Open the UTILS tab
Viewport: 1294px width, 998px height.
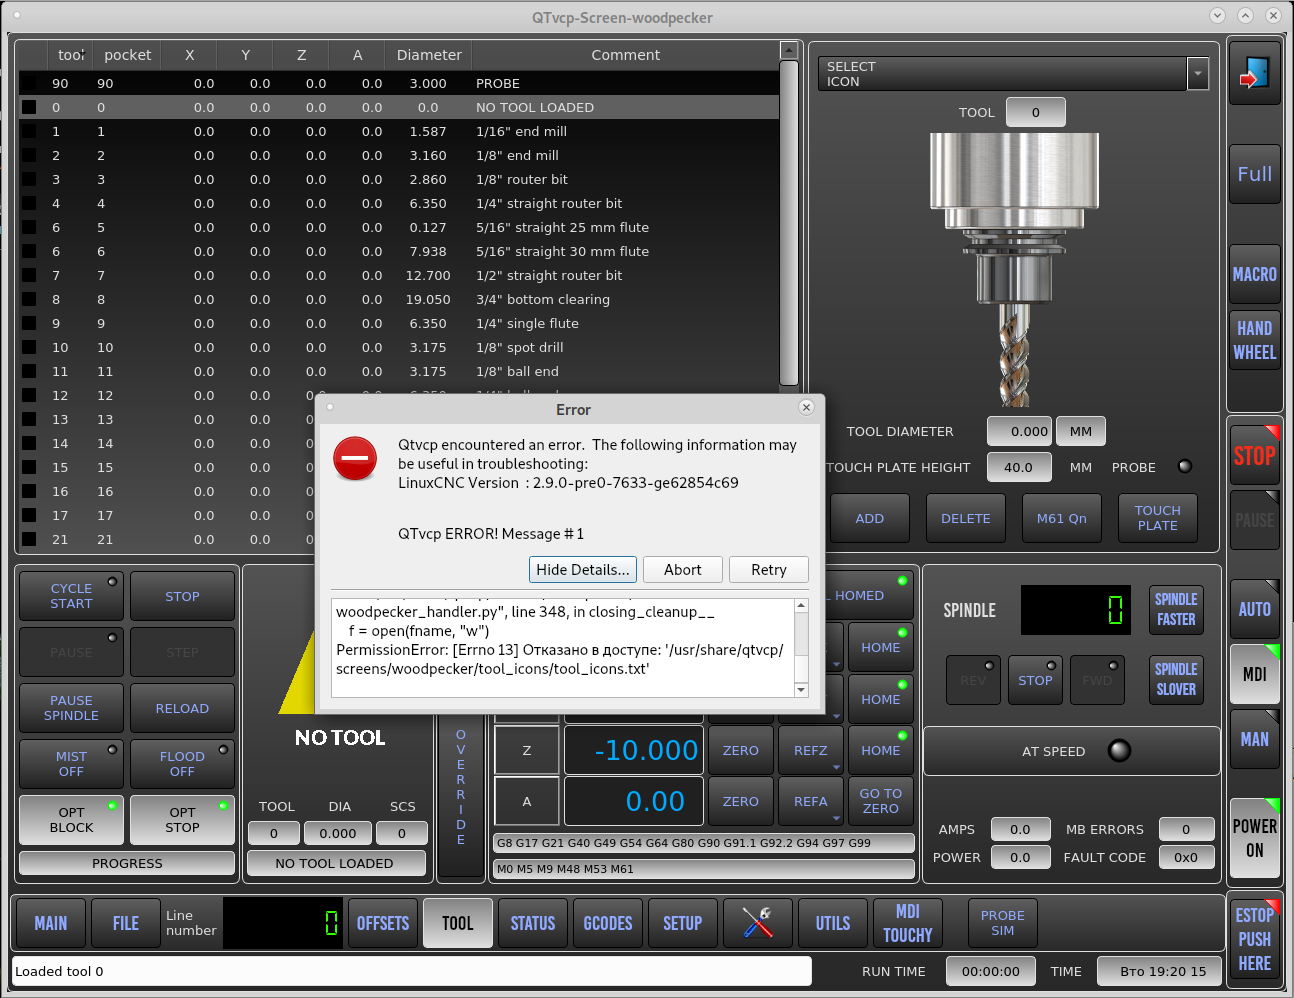click(833, 923)
